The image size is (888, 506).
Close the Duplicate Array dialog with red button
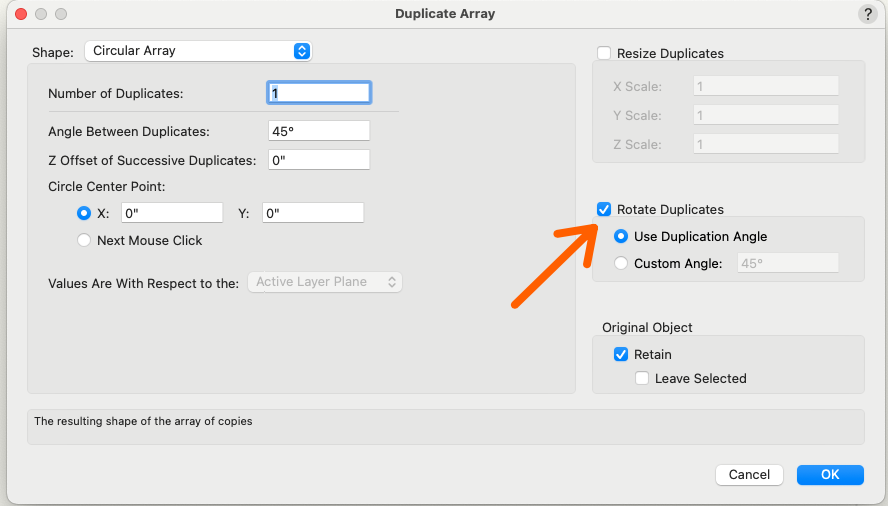point(20,14)
